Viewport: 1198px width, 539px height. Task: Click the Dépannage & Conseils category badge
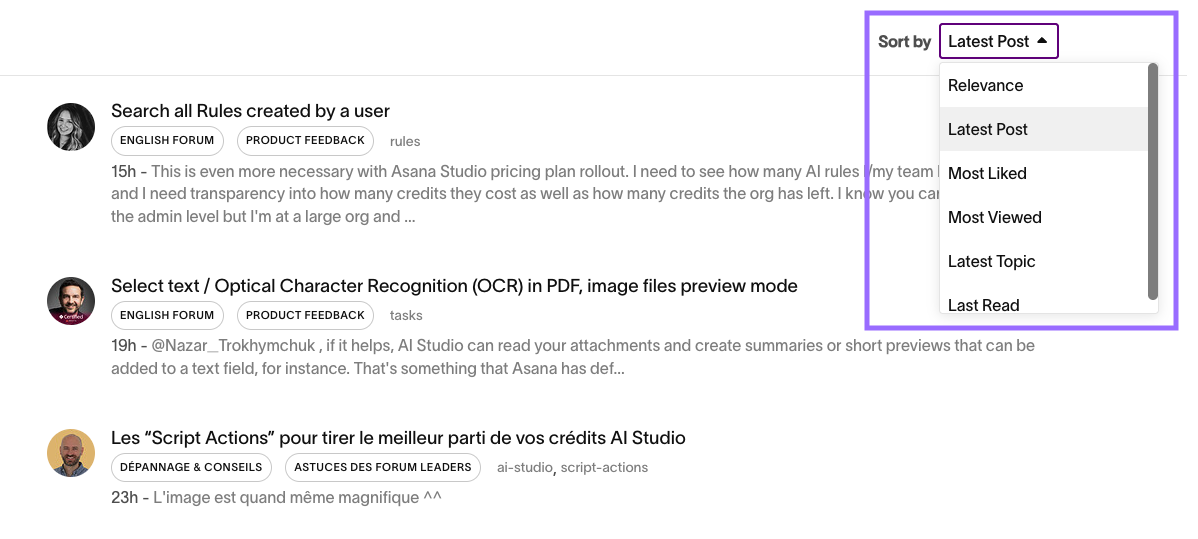click(x=191, y=467)
